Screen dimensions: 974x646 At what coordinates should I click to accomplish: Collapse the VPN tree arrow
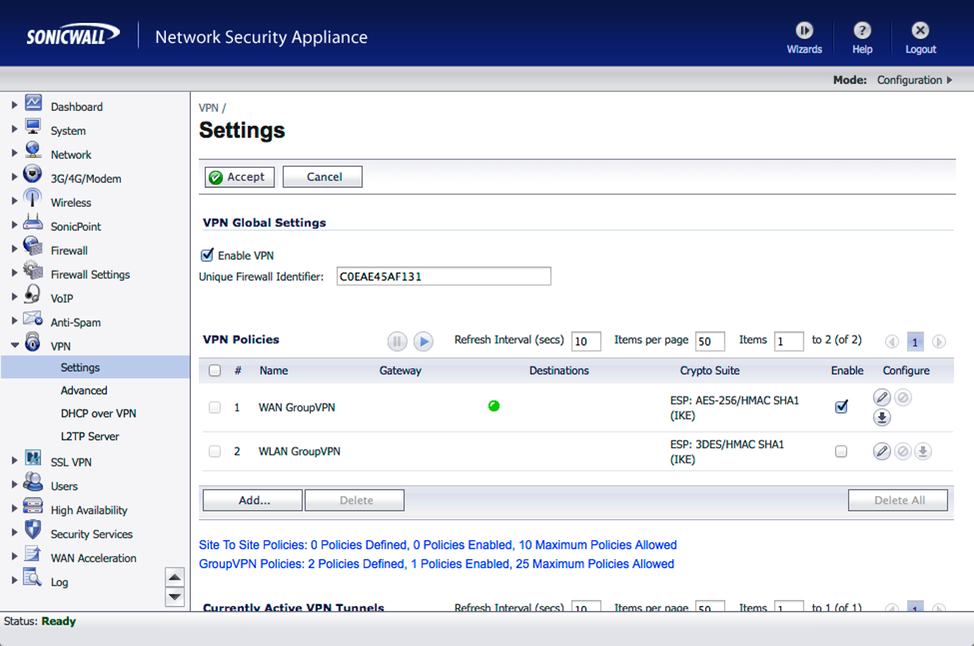point(14,345)
